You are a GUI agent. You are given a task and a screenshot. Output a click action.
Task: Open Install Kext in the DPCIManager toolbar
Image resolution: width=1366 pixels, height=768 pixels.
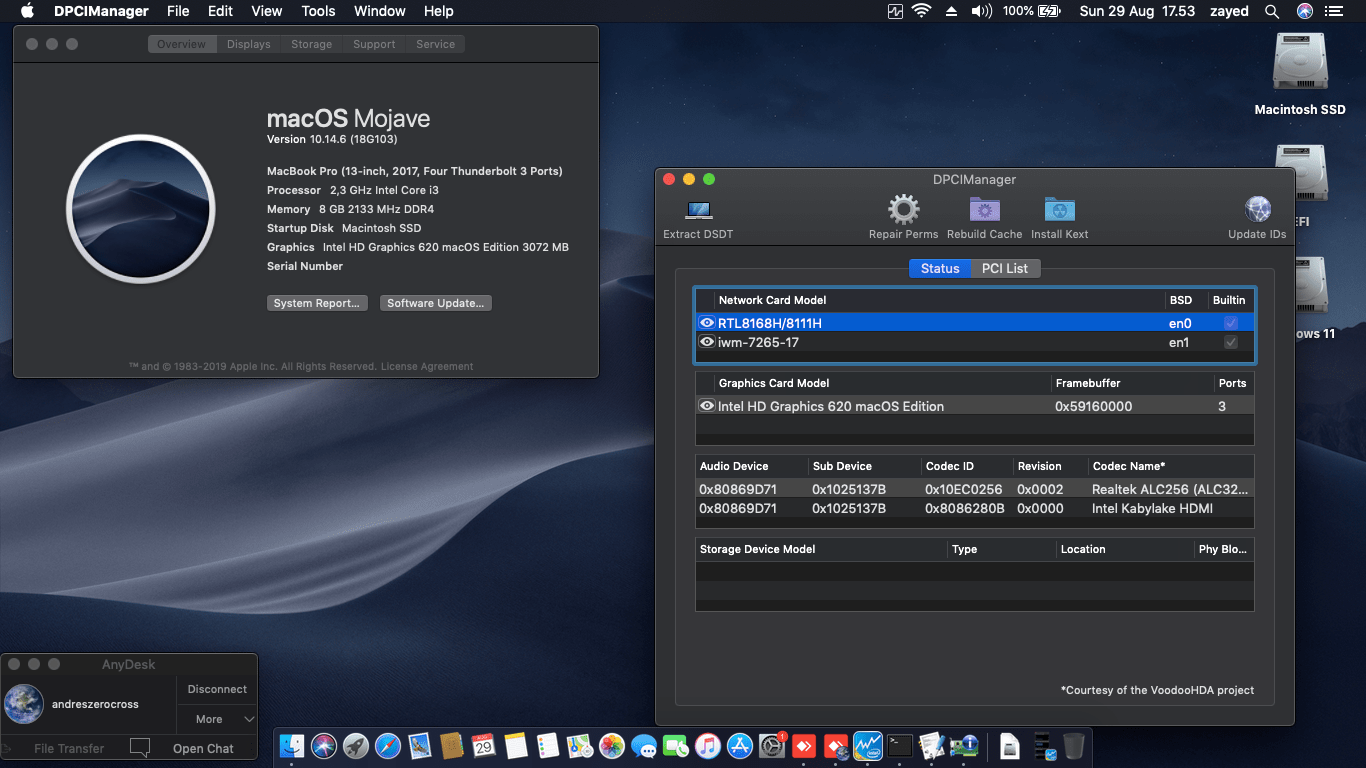pyautogui.click(x=1060, y=210)
